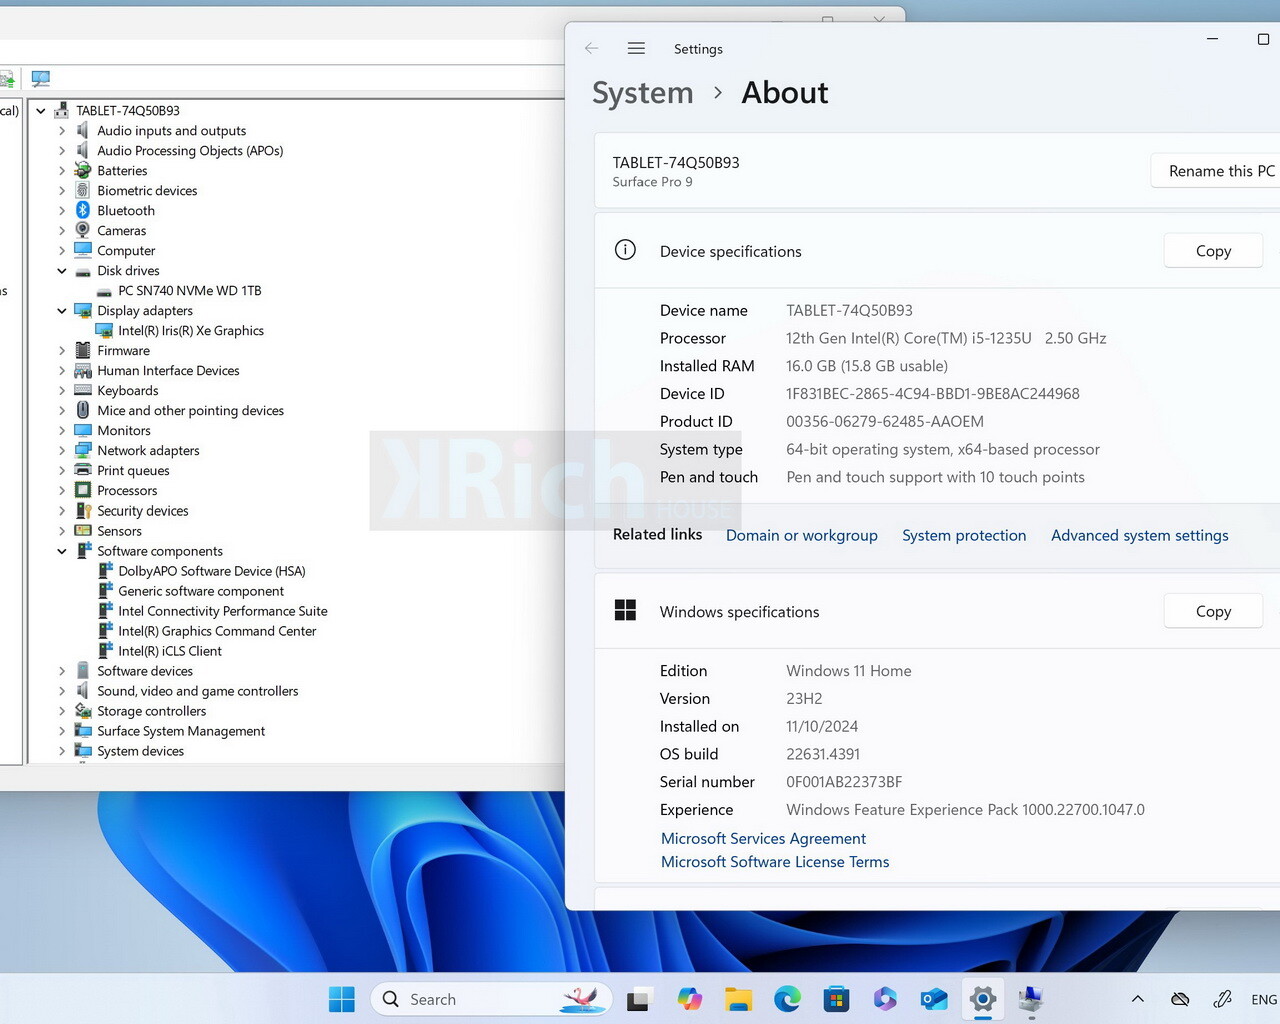Expand the Monitors node
The width and height of the screenshot is (1280, 1024).
tap(62, 430)
